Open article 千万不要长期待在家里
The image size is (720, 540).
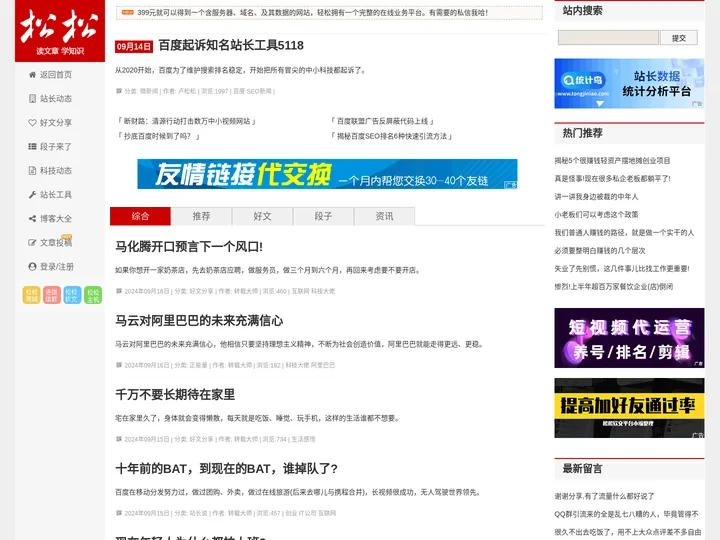pos(175,394)
